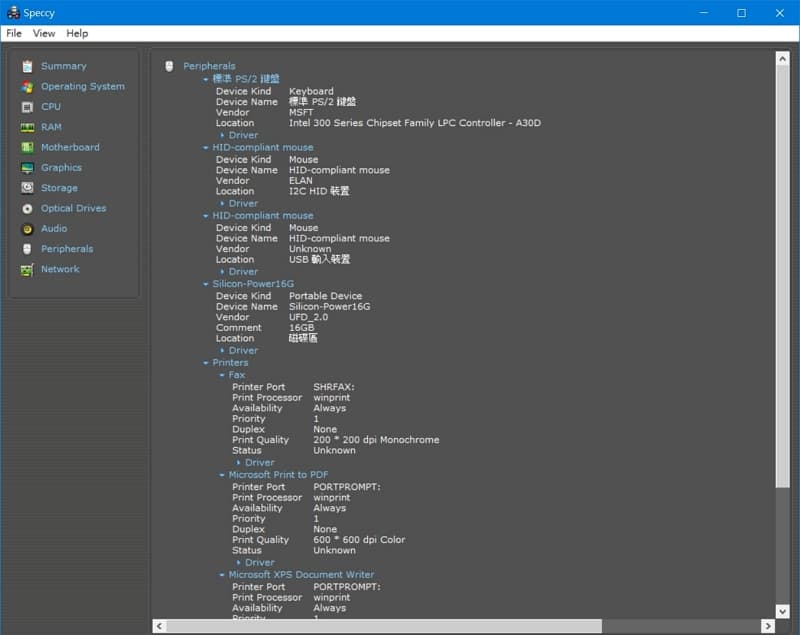The height and width of the screenshot is (635, 800).
Task: Expand Driver under Fax printer
Action: point(238,463)
